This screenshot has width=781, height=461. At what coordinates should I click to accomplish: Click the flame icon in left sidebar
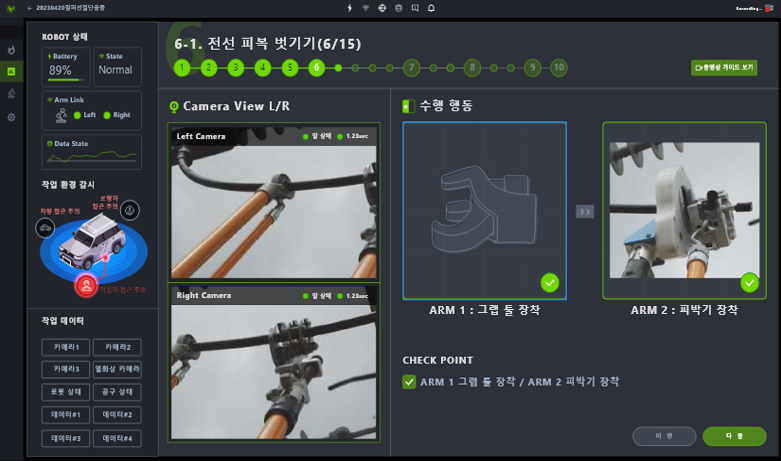[11, 49]
